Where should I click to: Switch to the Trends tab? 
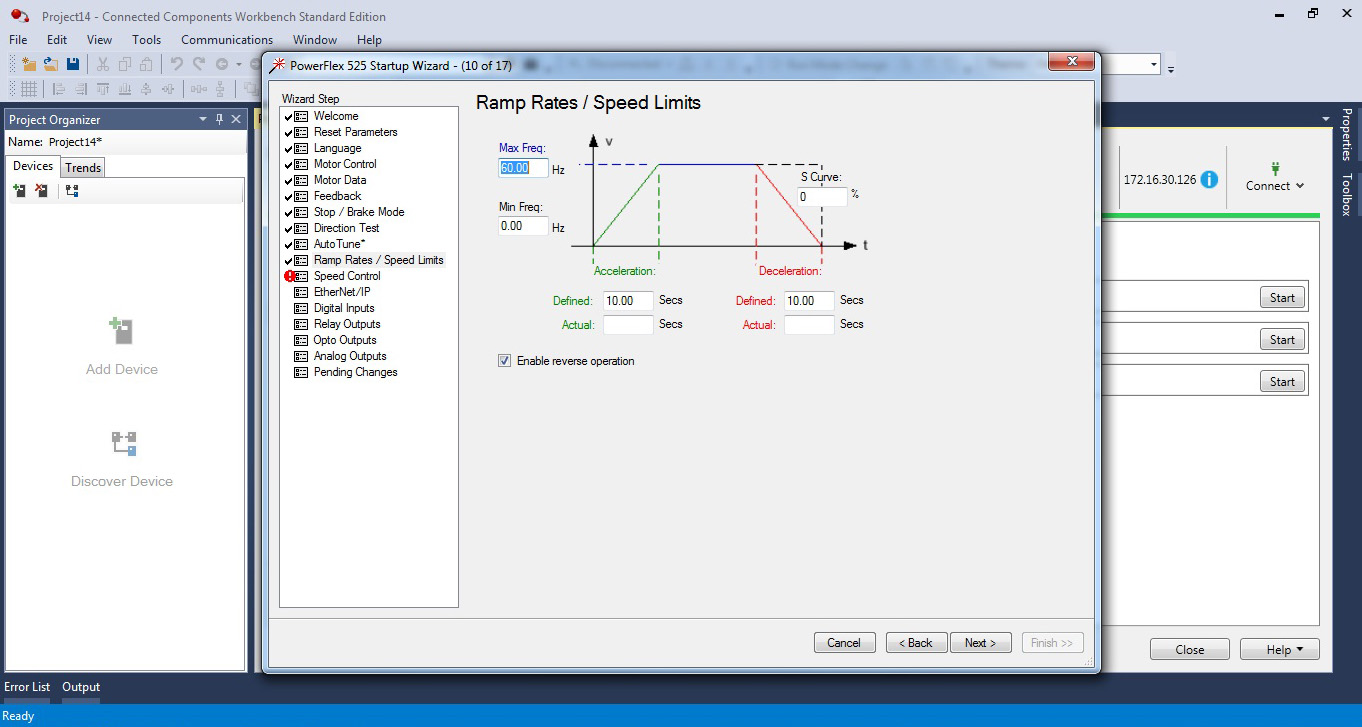(x=83, y=168)
